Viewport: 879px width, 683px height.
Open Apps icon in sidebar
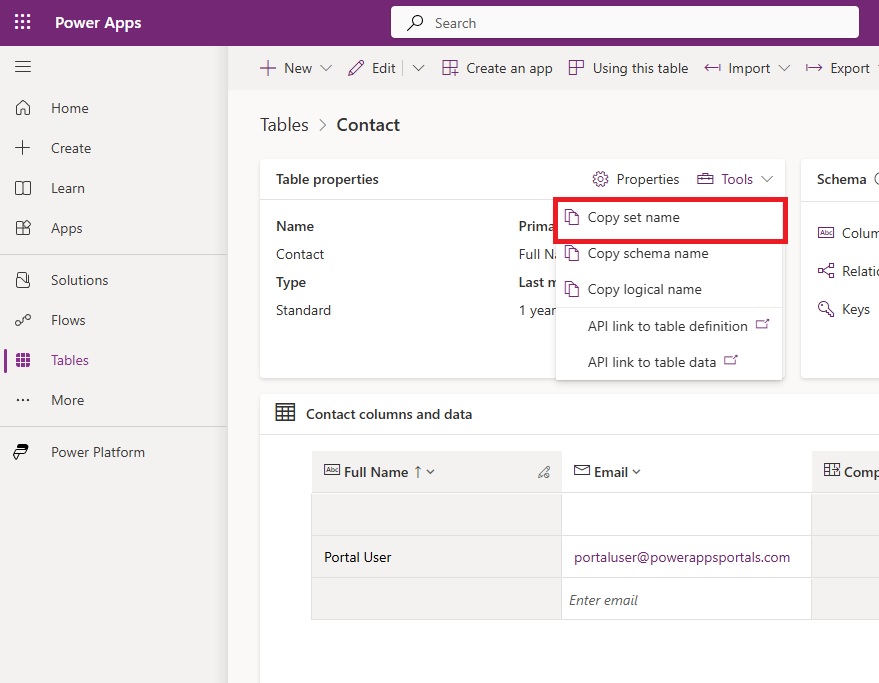pos(23,228)
